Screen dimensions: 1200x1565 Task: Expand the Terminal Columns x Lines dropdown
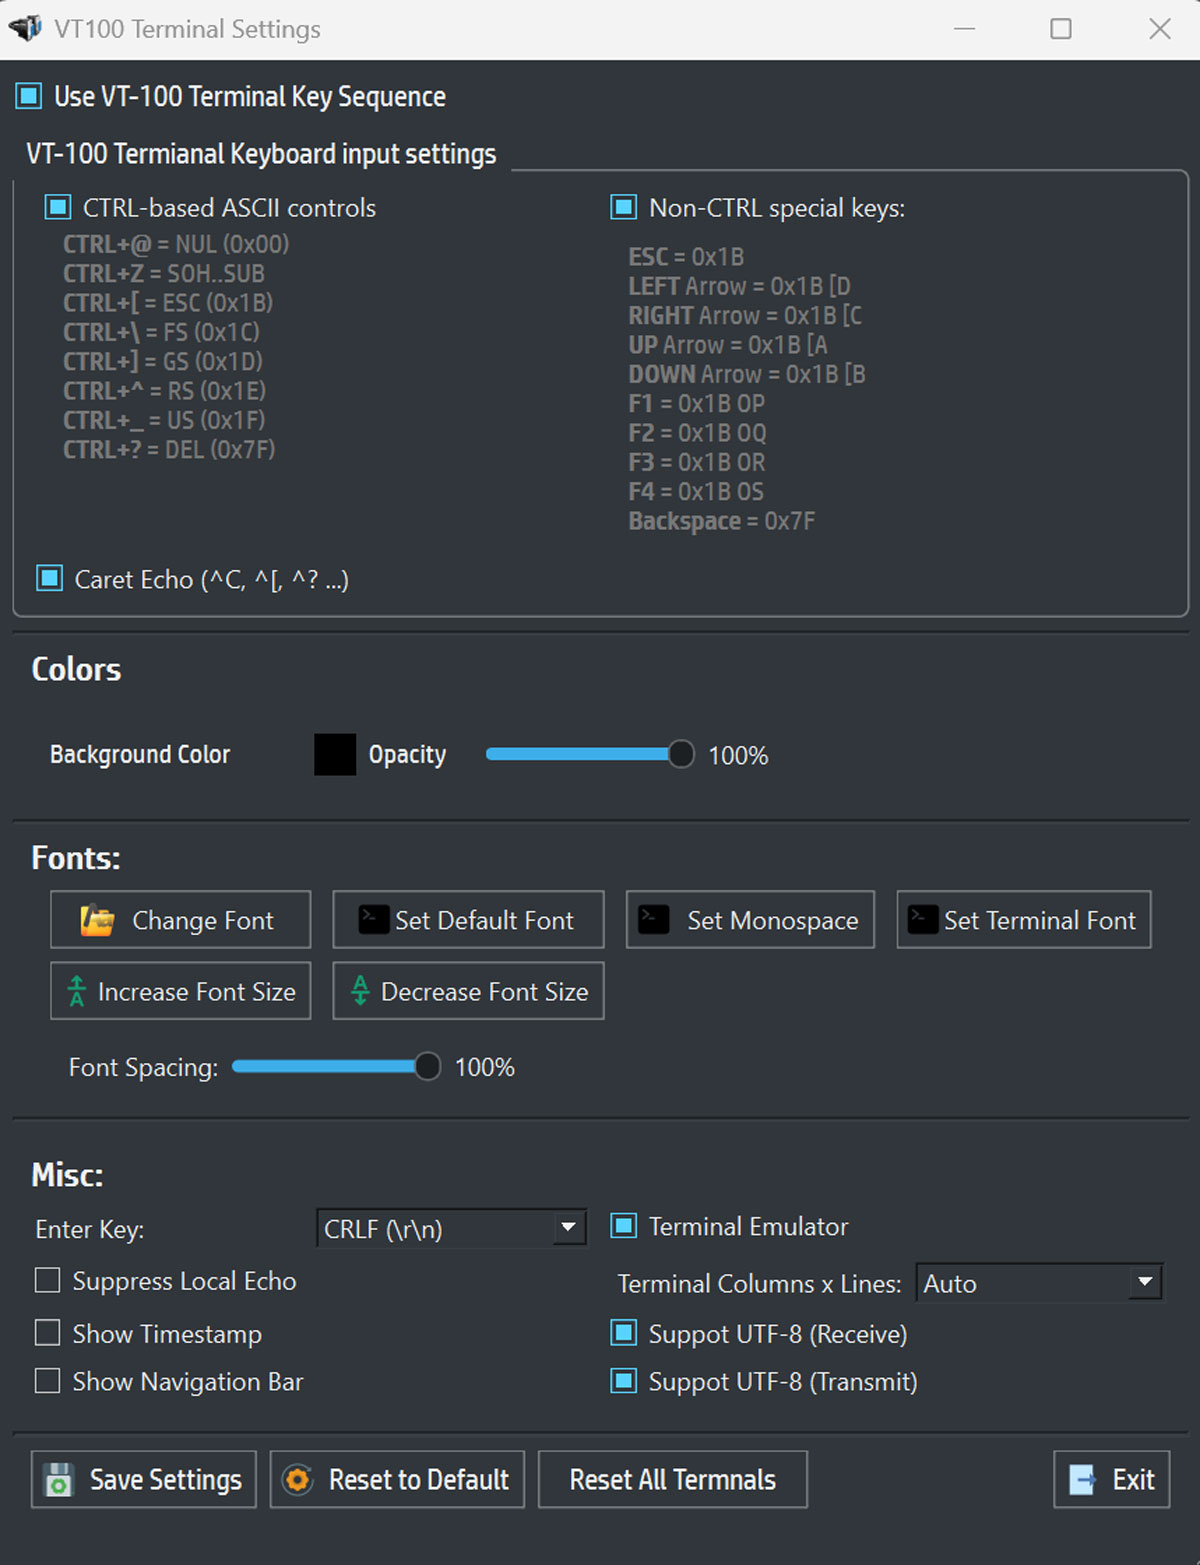[x=1143, y=1283]
